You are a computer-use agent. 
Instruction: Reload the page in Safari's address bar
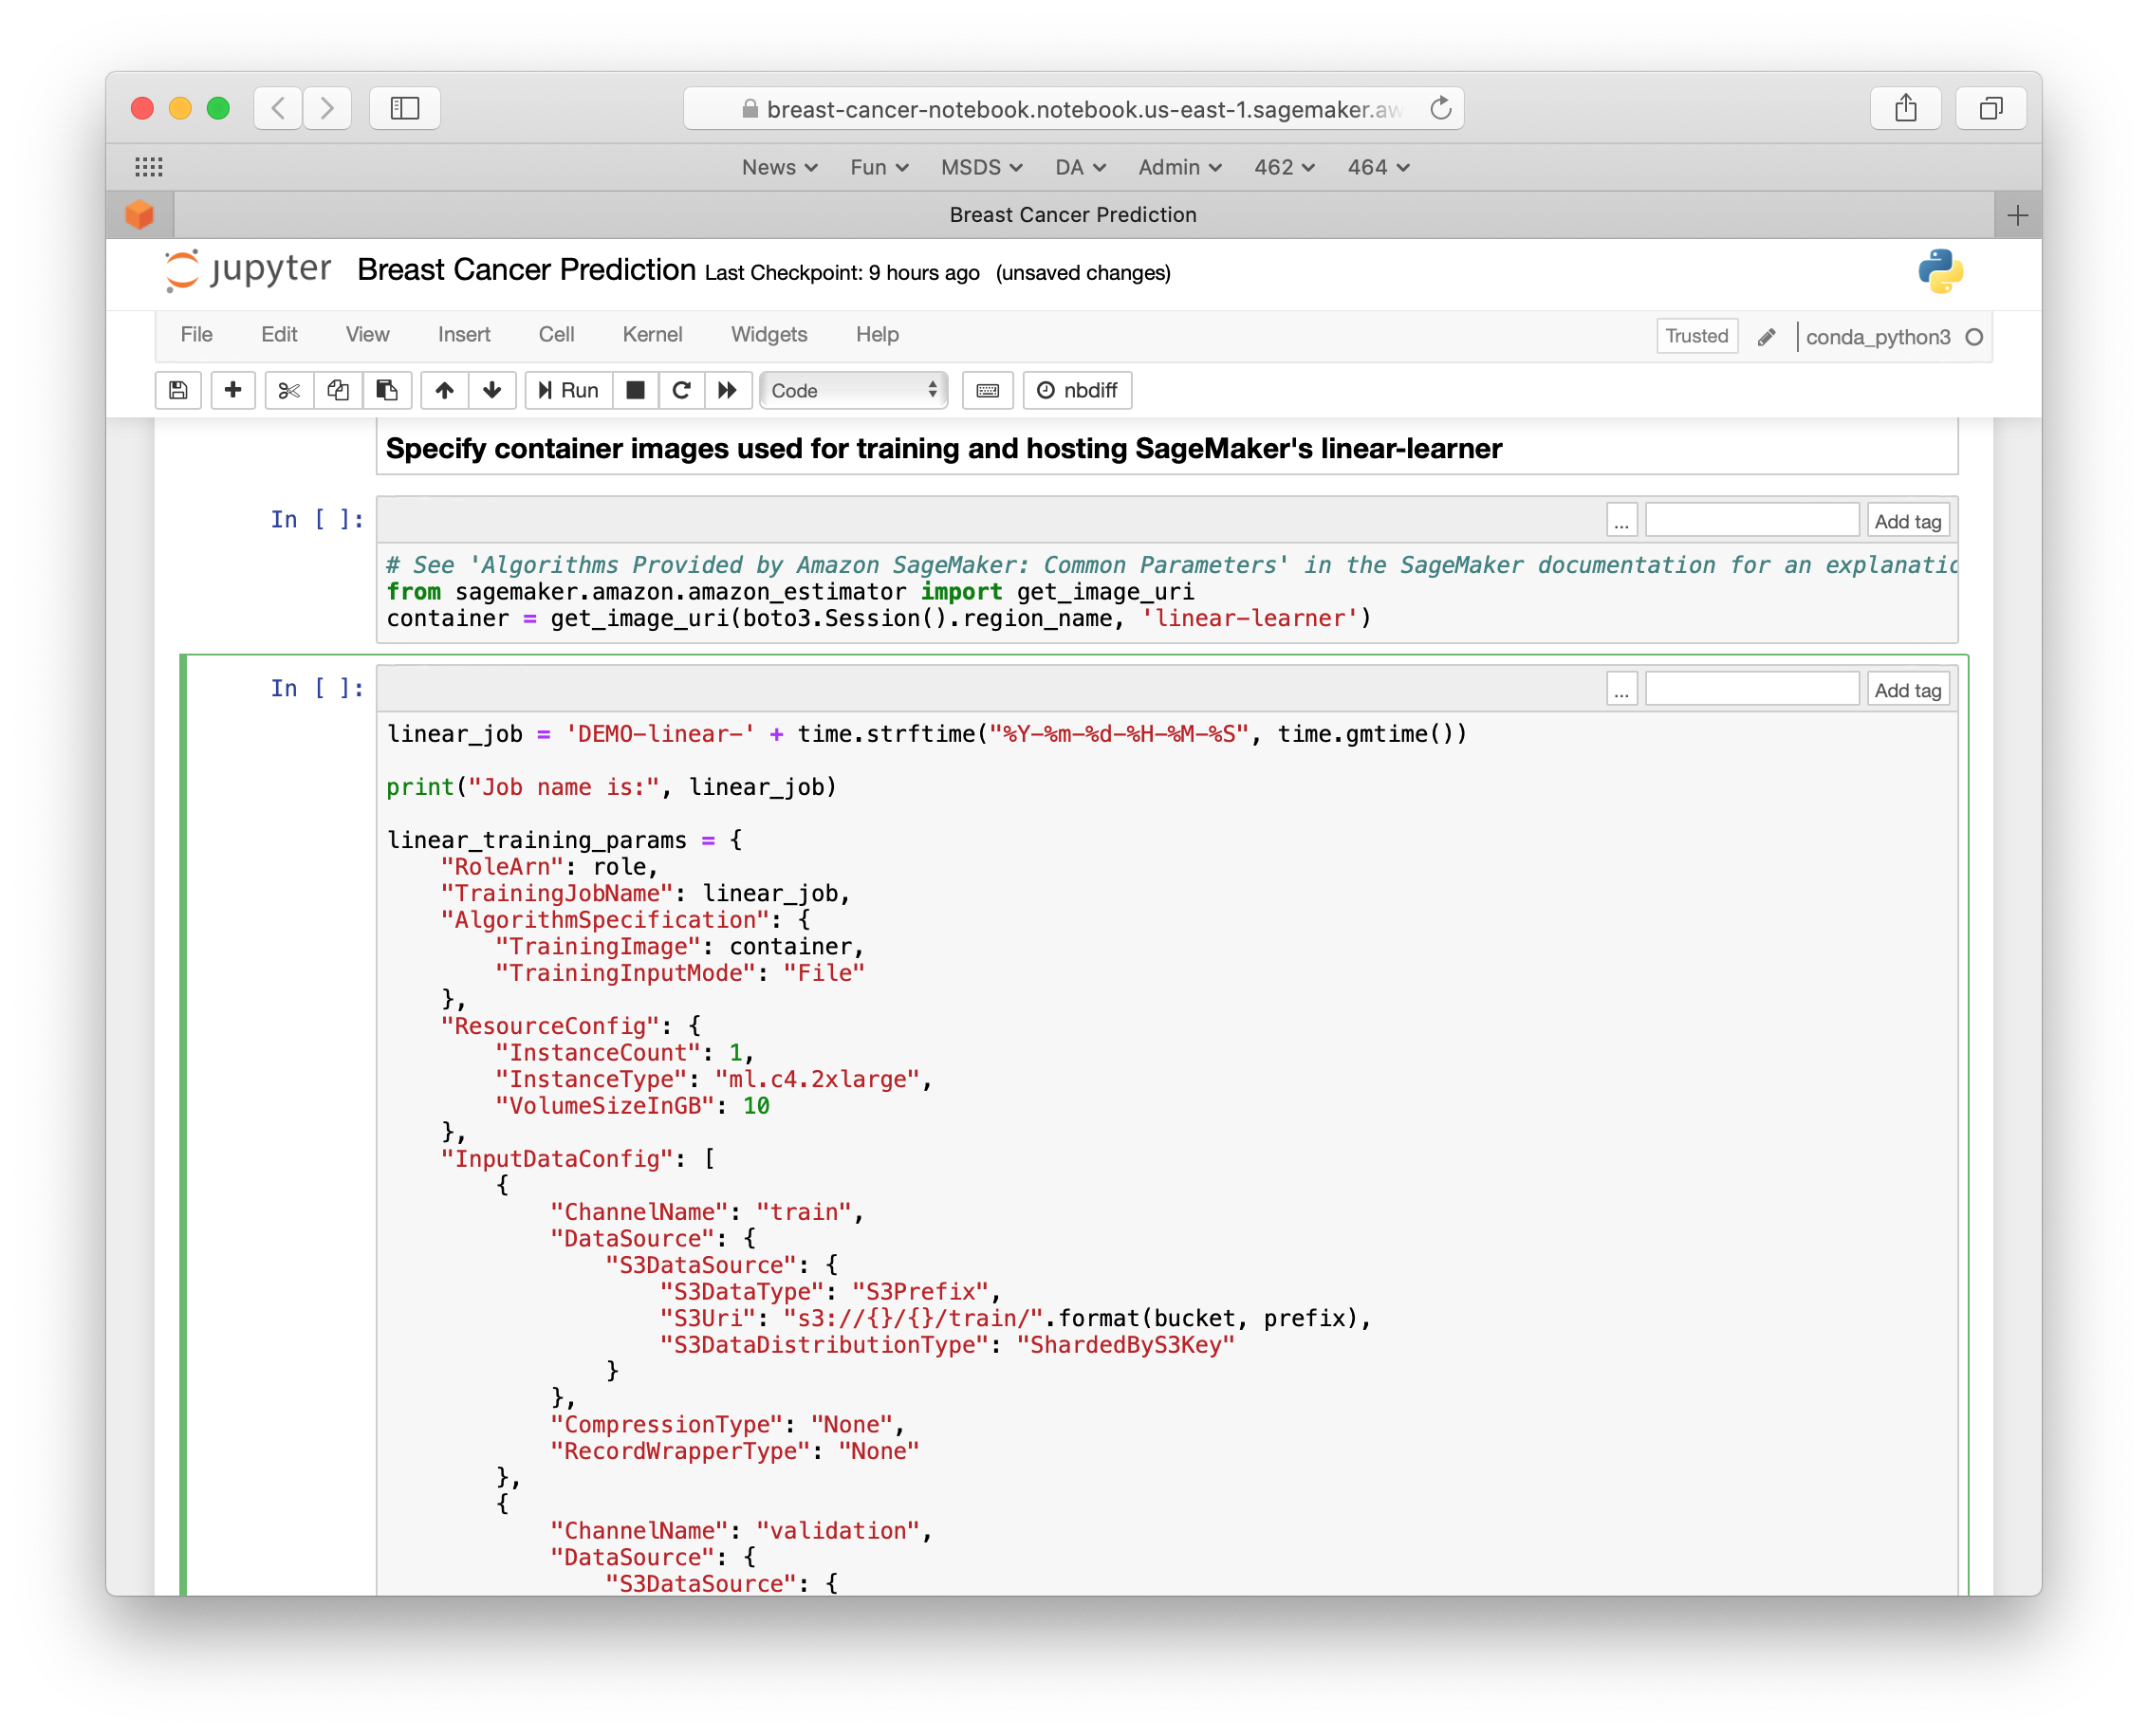1440,108
